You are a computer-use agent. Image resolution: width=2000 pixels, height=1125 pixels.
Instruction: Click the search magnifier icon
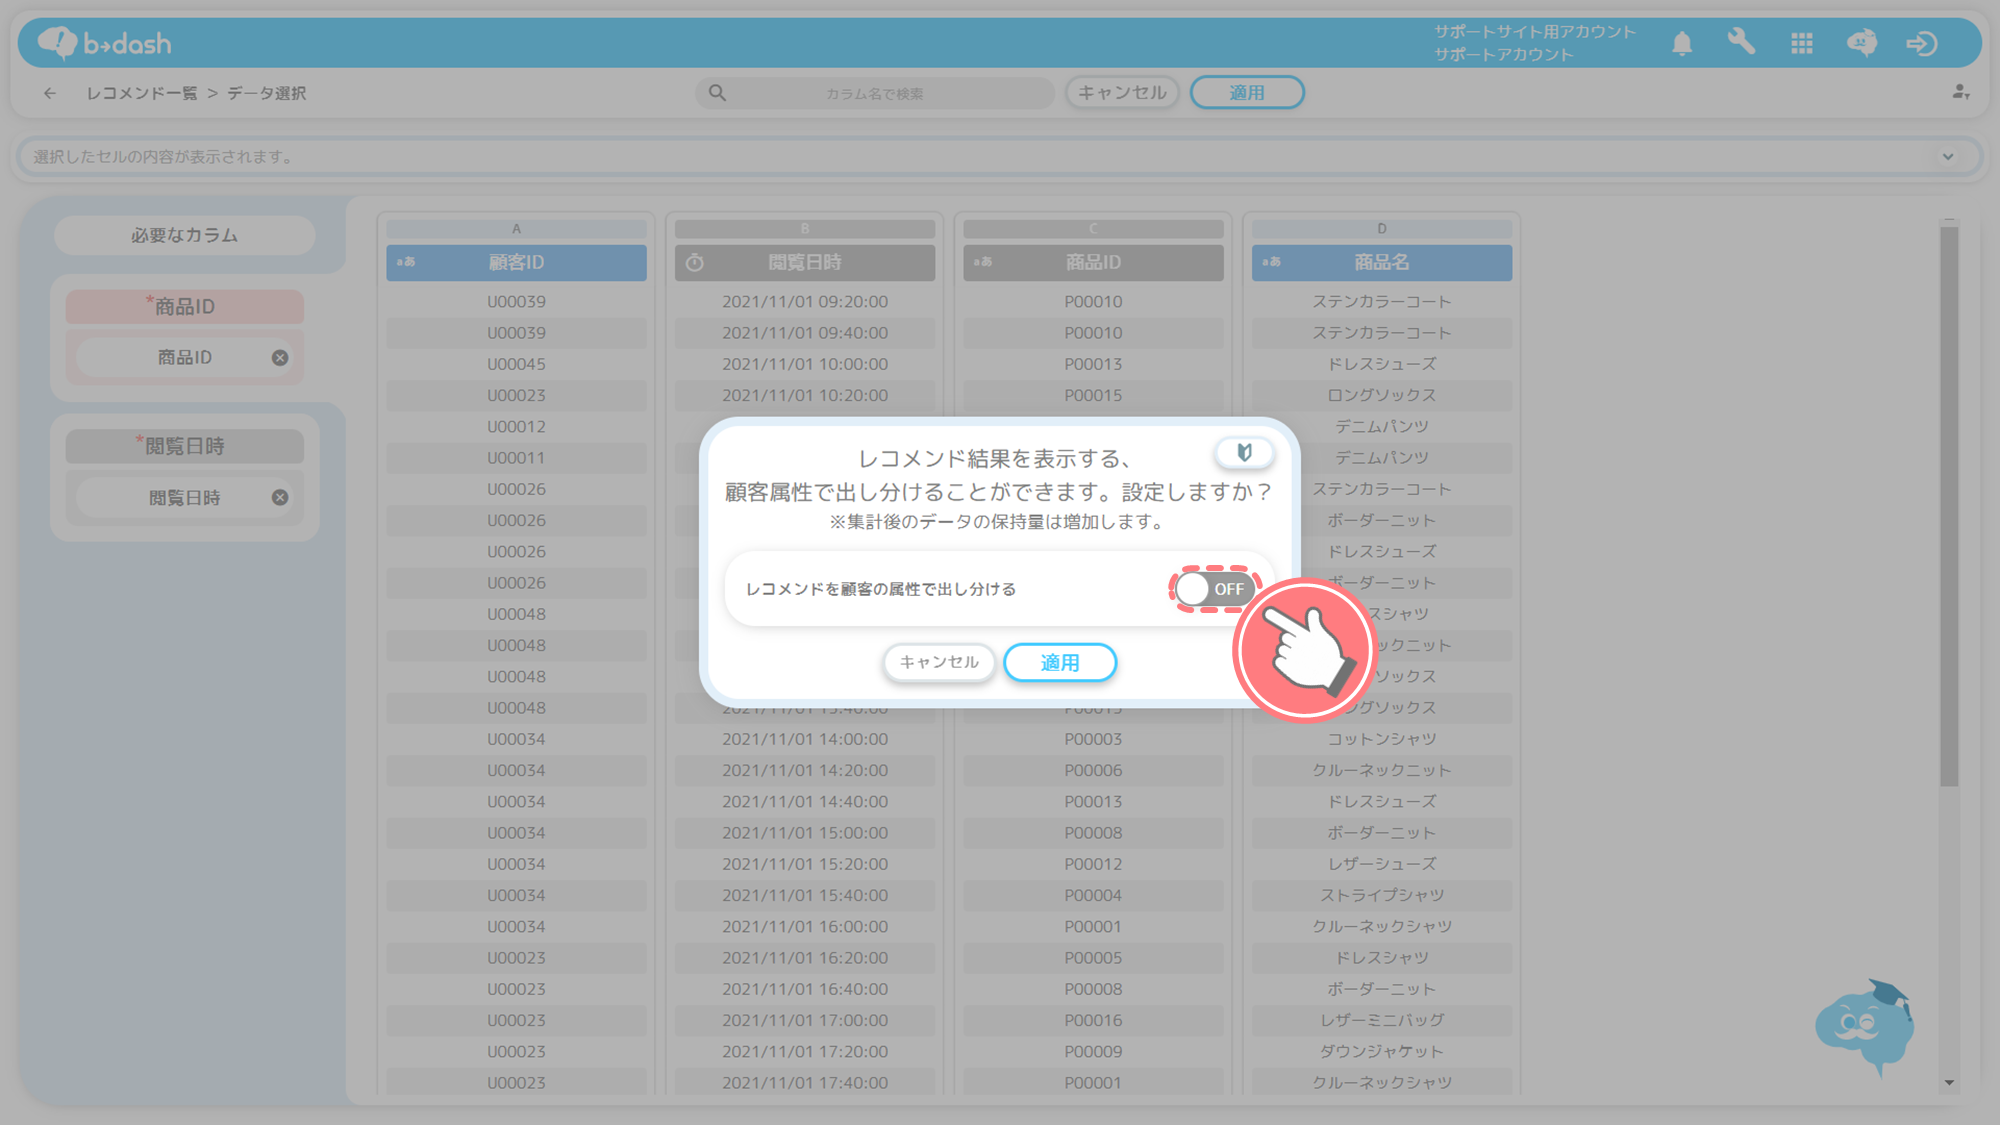coord(717,93)
